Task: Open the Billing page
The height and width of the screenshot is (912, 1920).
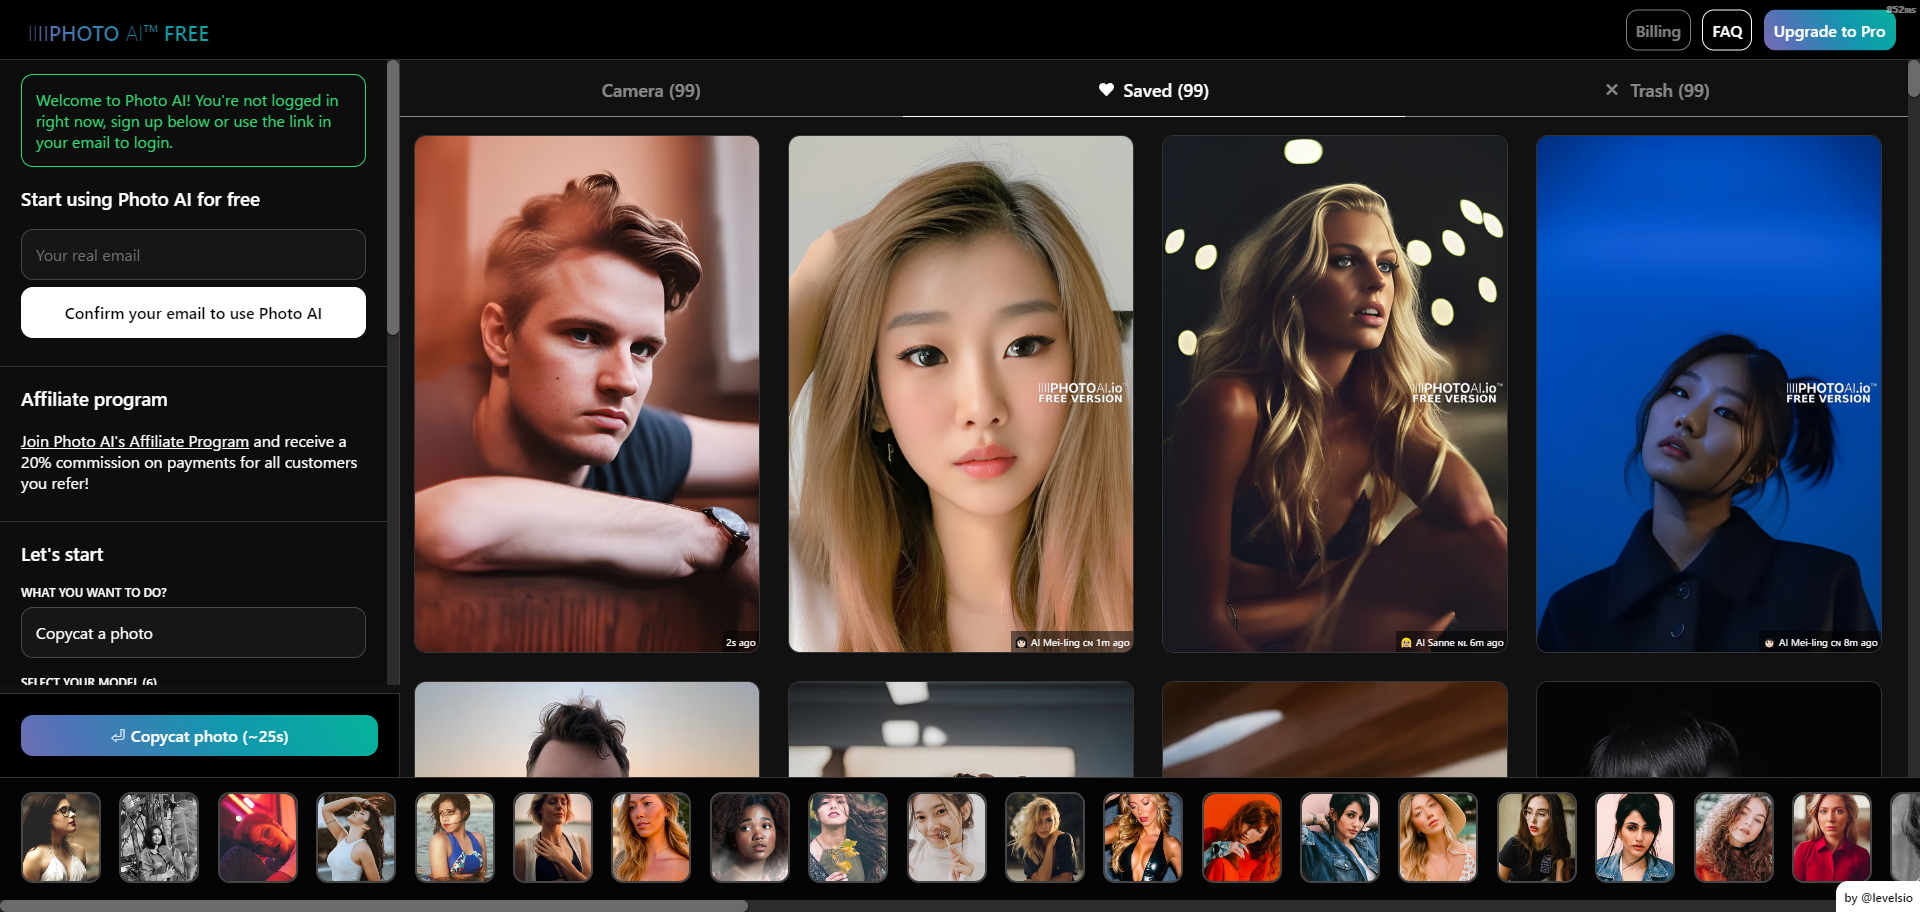Action: (1658, 31)
